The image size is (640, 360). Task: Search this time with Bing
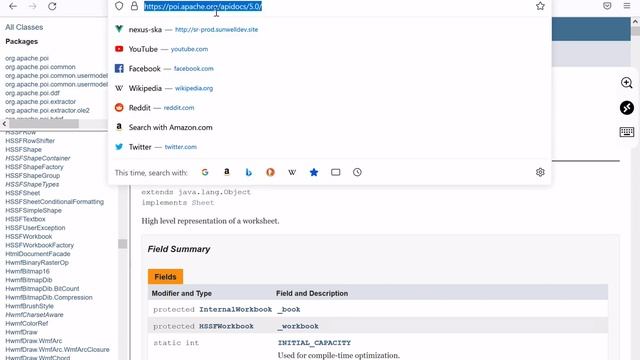[x=249, y=172]
